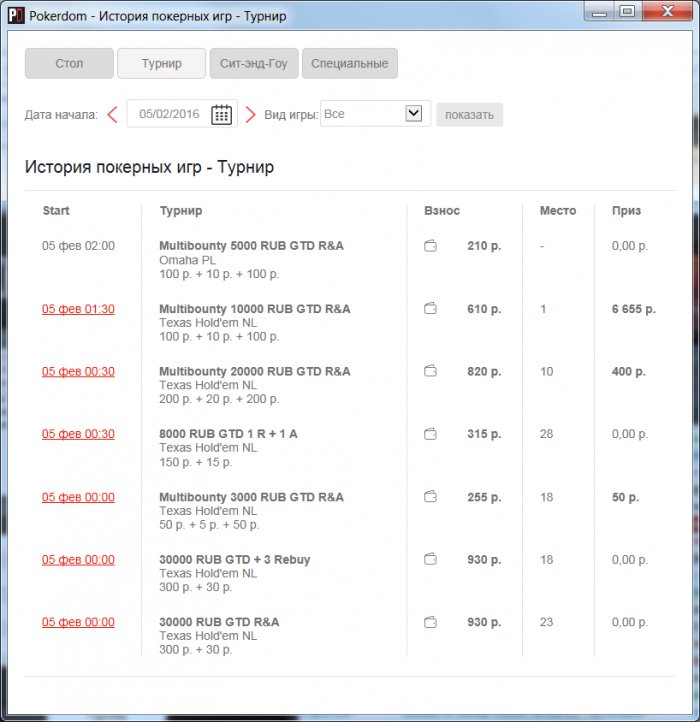
Task: Open the 05 фев 01:30 tournament link
Action: [78, 309]
